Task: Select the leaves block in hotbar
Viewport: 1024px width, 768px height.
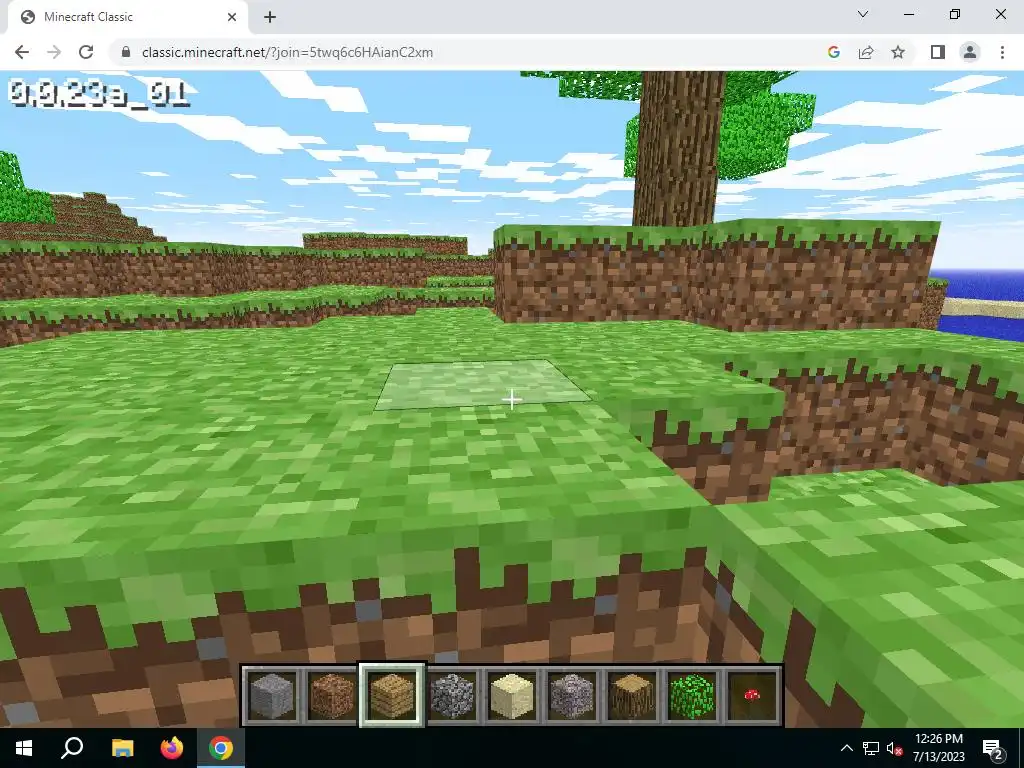Action: point(692,696)
